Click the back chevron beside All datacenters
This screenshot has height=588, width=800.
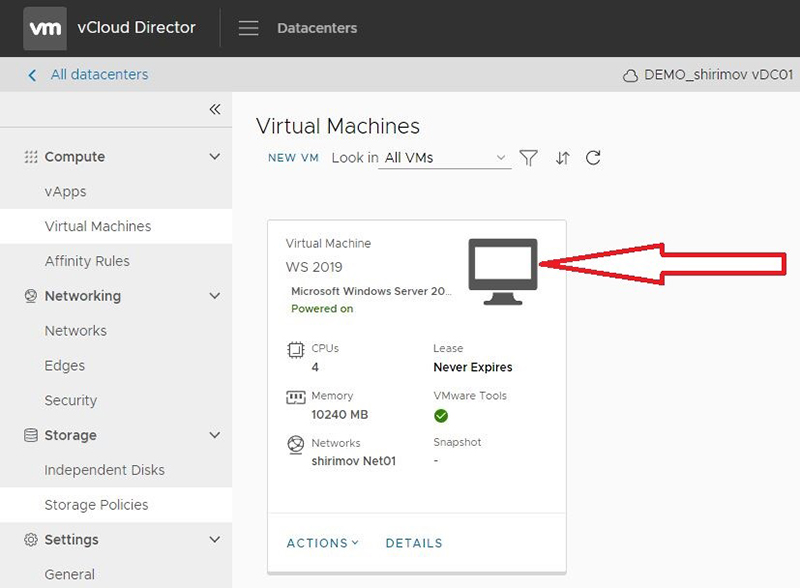point(32,76)
